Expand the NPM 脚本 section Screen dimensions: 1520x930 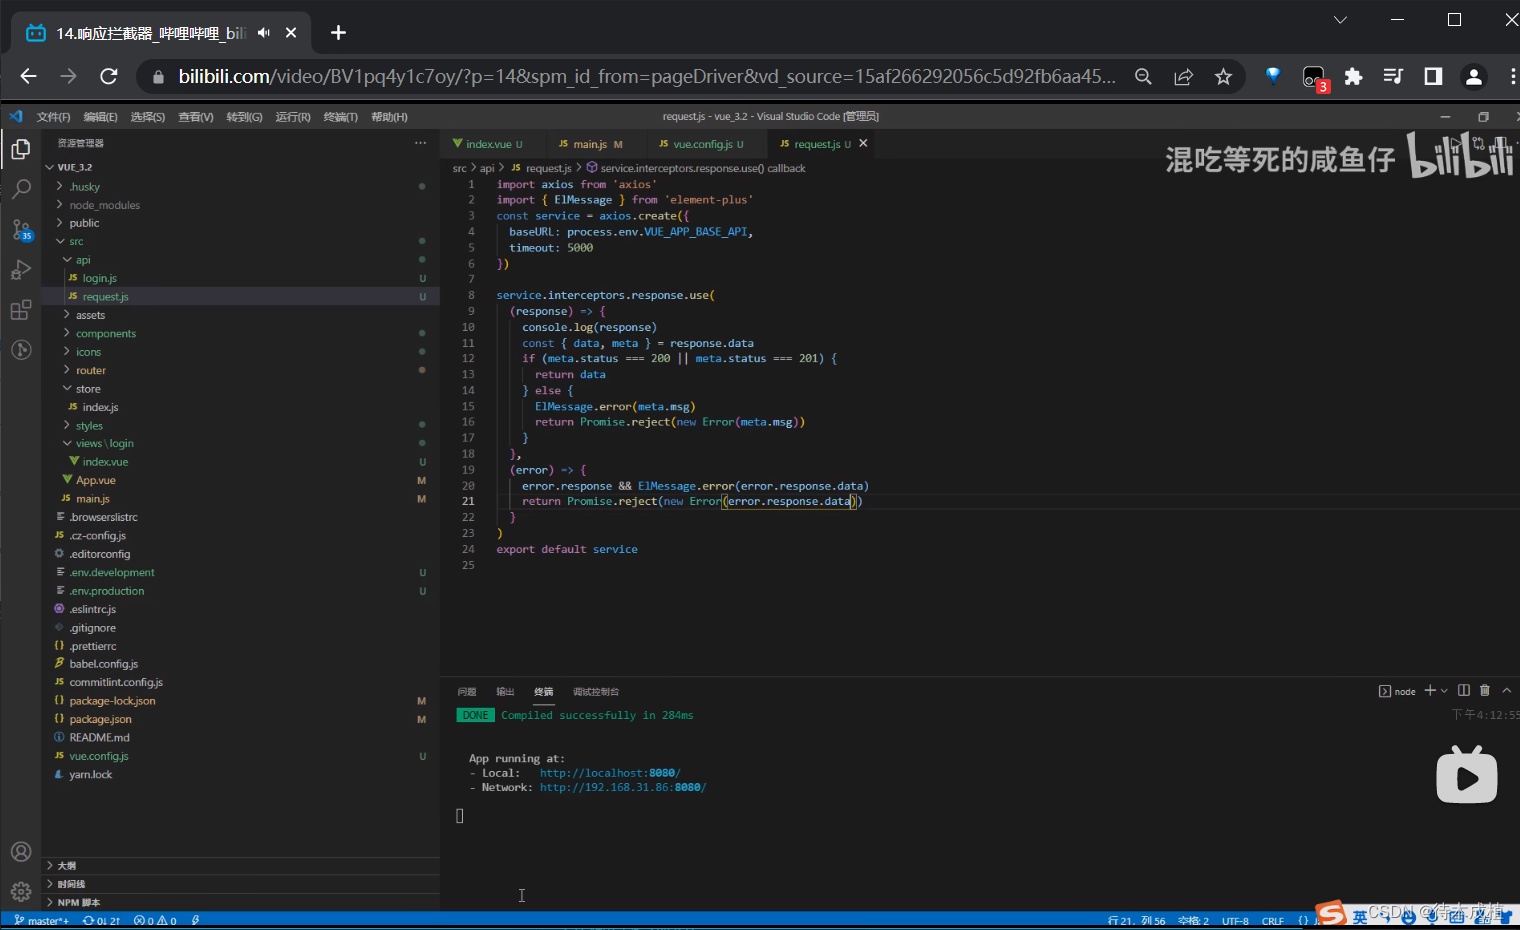coord(78,902)
